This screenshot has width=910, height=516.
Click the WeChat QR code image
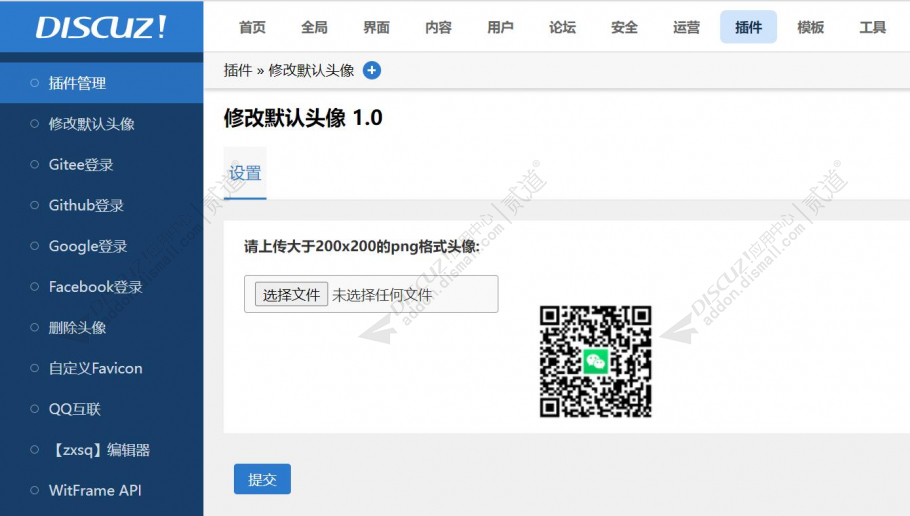tap(595, 361)
